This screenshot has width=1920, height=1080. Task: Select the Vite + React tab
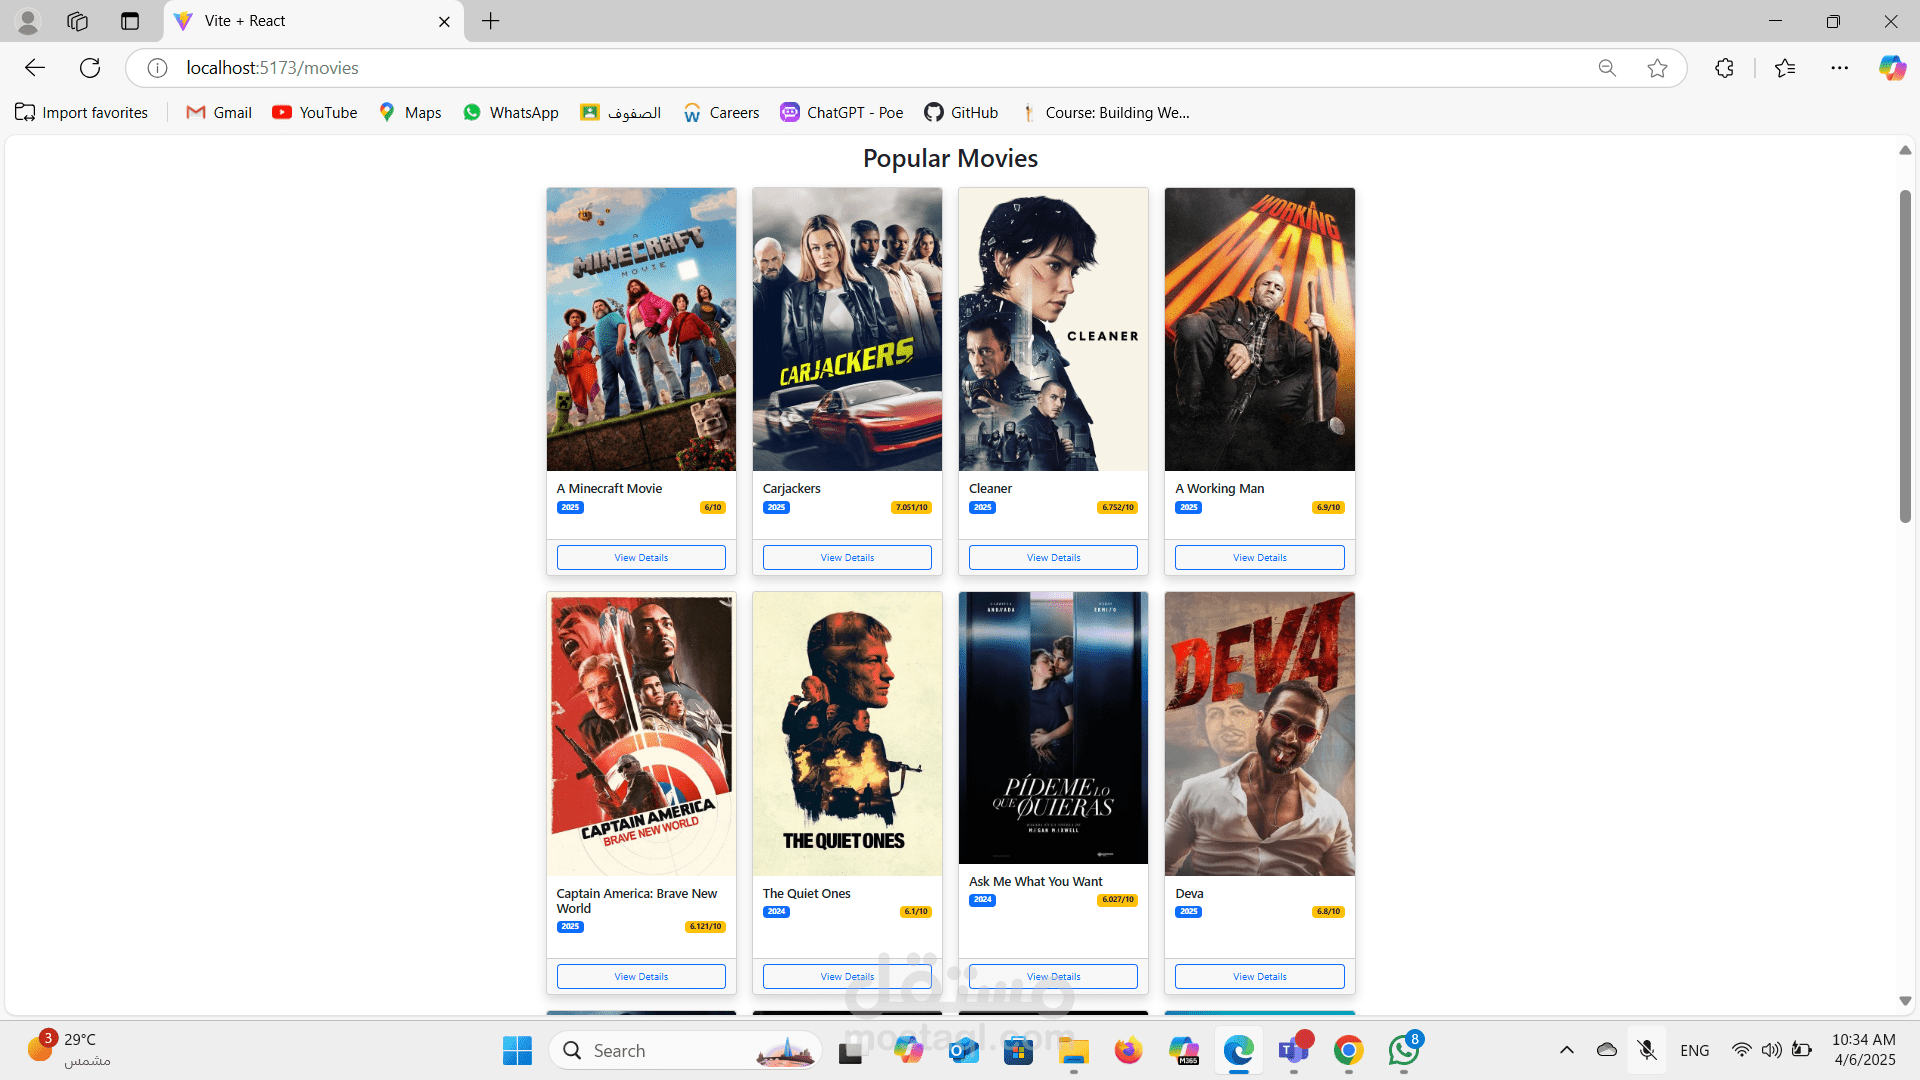click(x=313, y=21)
